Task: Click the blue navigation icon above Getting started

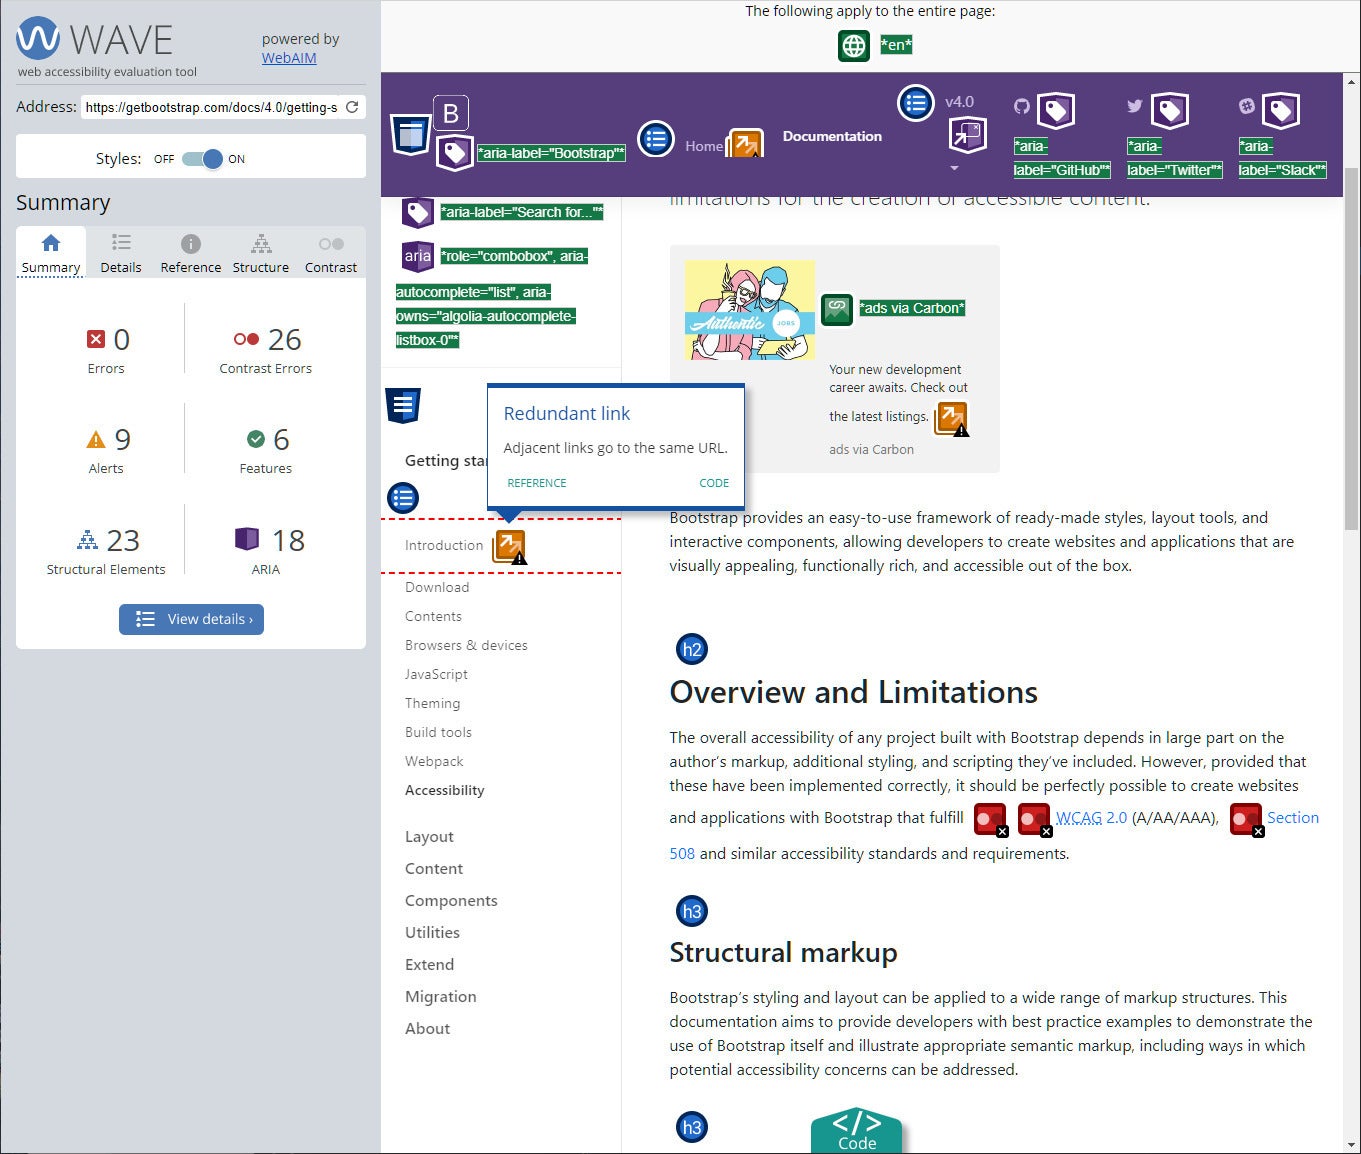Action: click(x=403, y=405)
